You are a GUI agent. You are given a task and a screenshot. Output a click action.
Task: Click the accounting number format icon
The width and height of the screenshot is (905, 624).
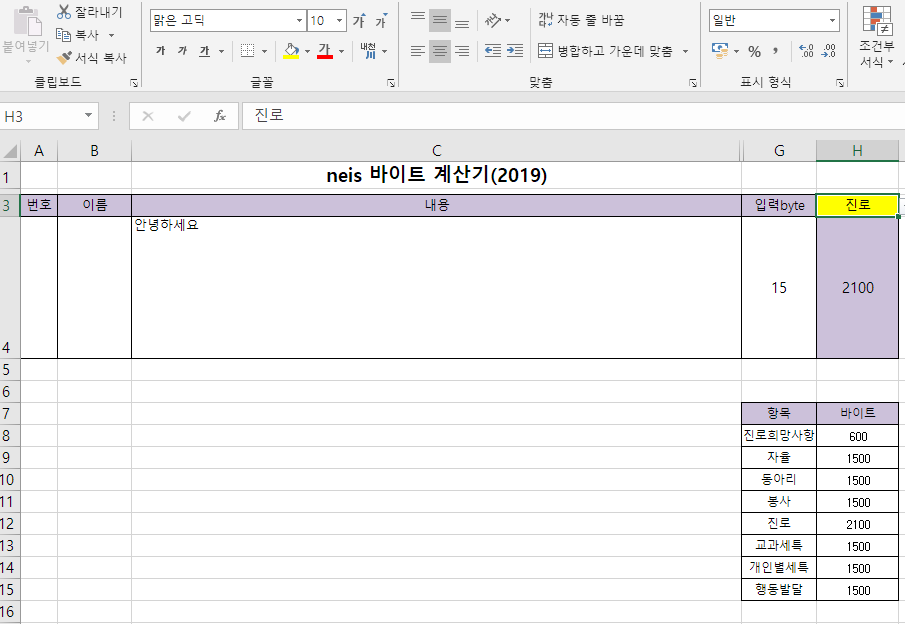coord(720,51)
